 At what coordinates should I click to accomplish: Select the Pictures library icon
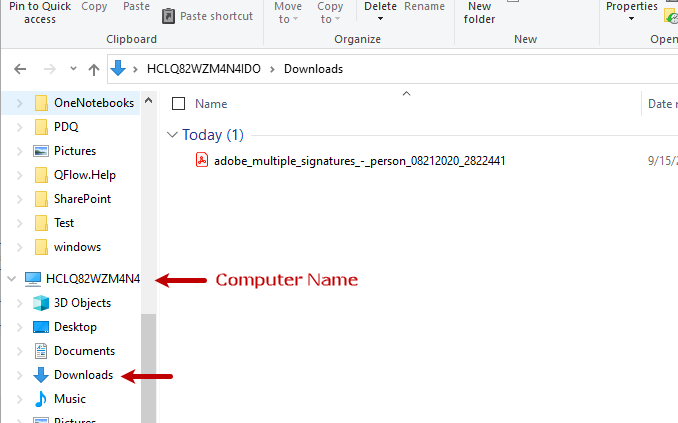(41, 151)
